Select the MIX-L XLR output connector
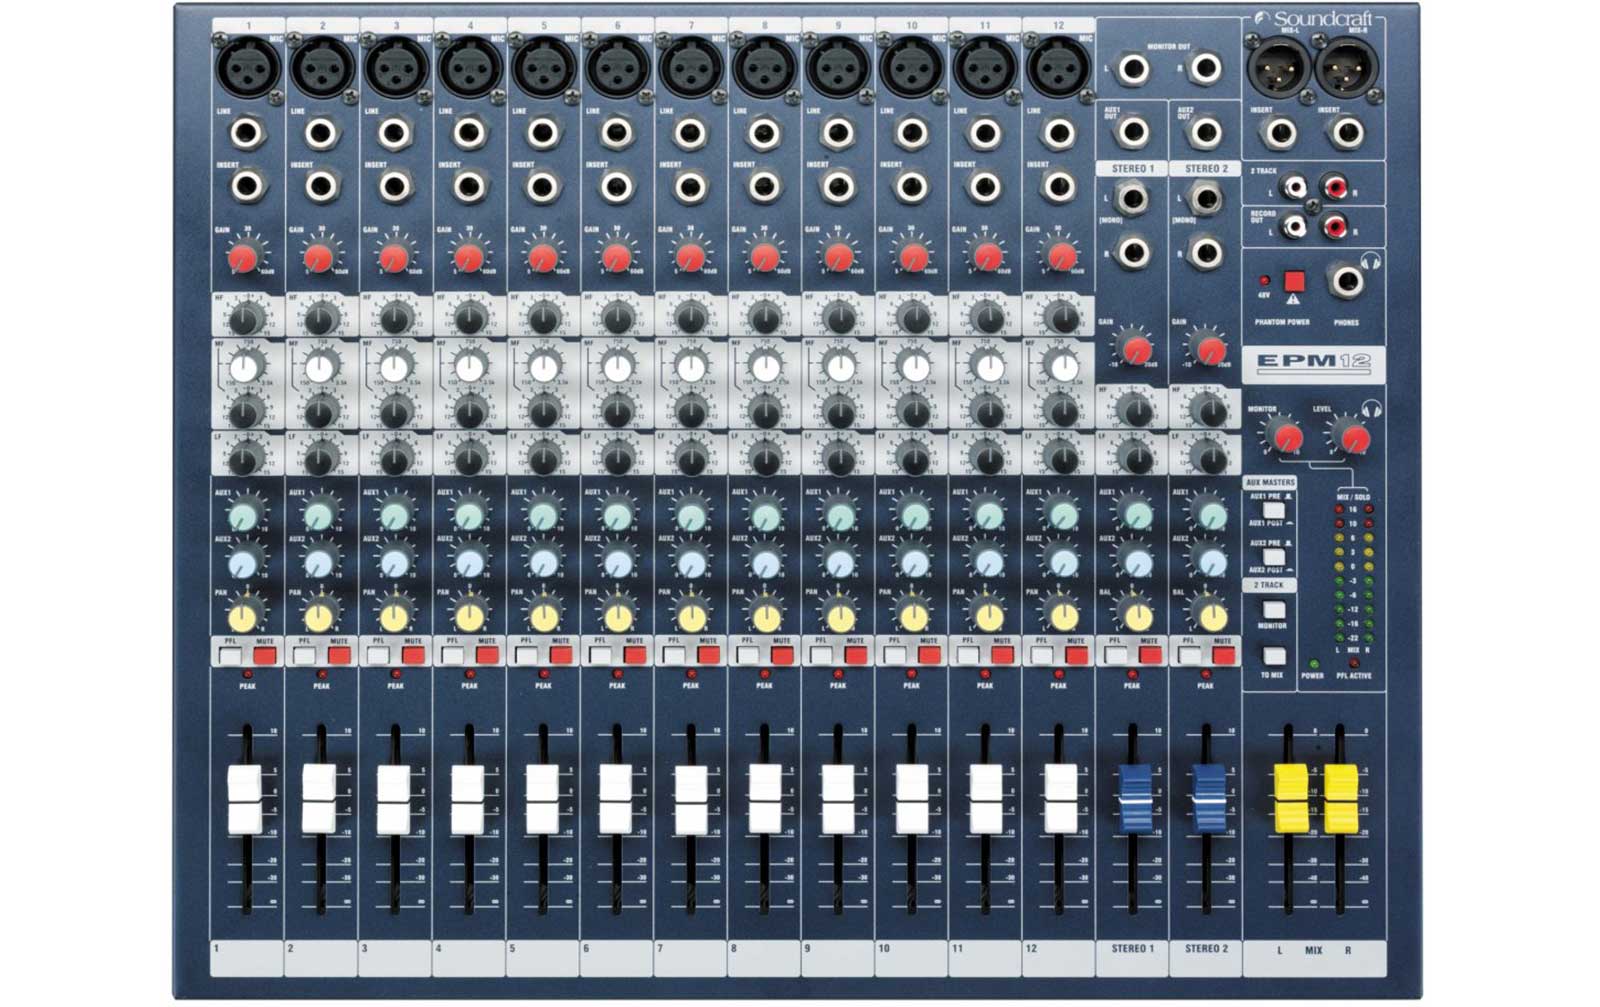Viewport: 1600px width, 1007px height. pyautogui.click(x=1277, y=68)
